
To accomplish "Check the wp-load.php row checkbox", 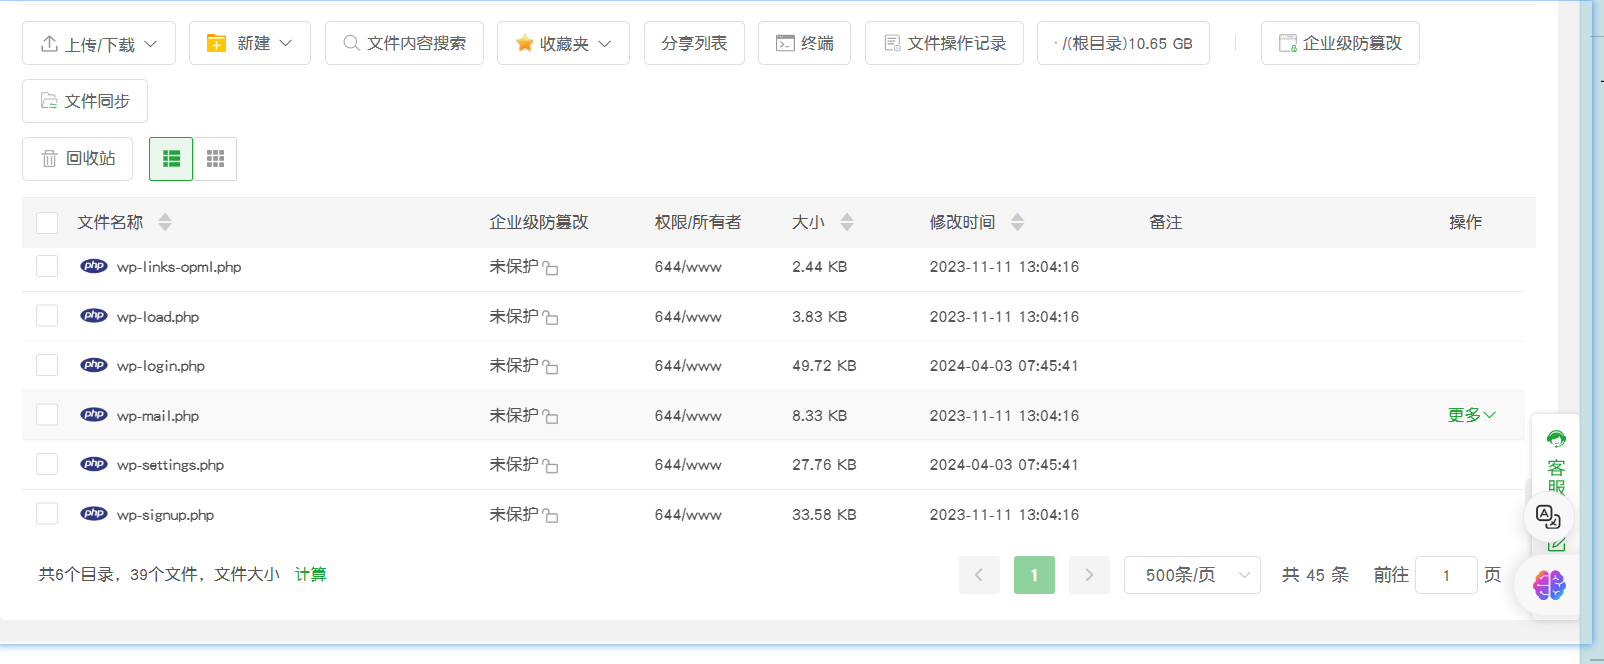I will [x=47, y=316].
